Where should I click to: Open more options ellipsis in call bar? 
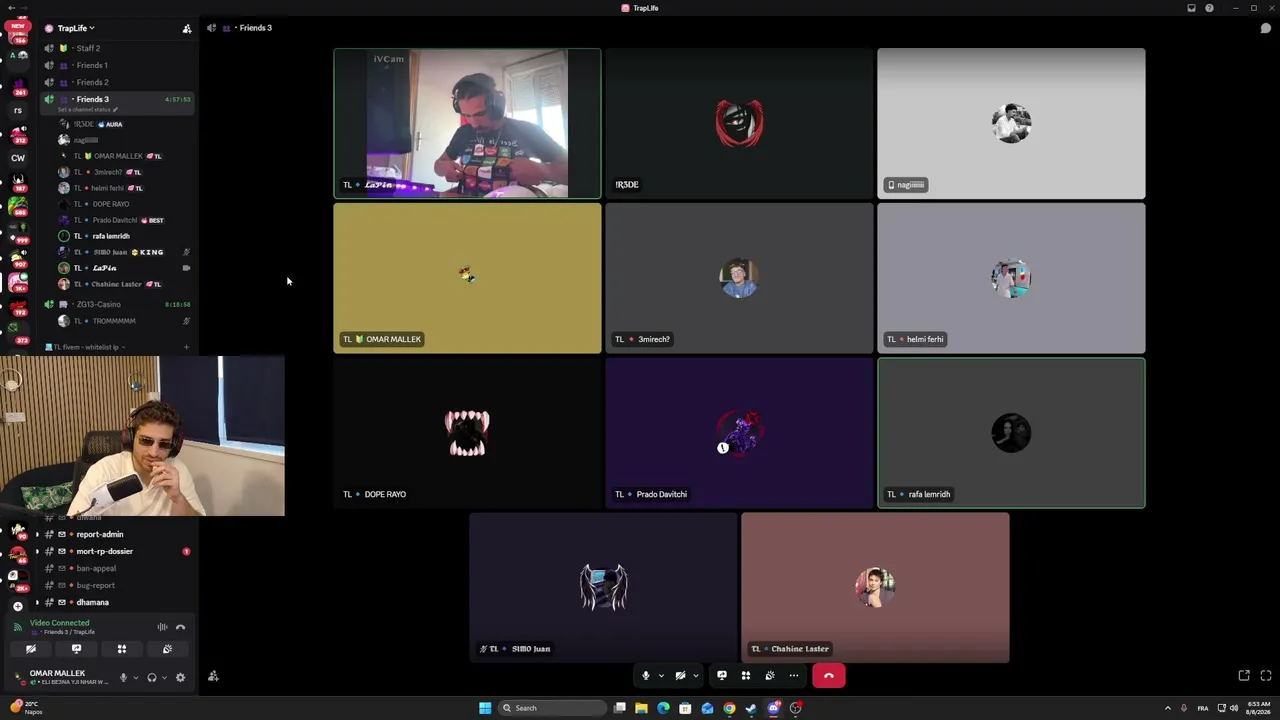pyautogui.click(x=794, y=676)
